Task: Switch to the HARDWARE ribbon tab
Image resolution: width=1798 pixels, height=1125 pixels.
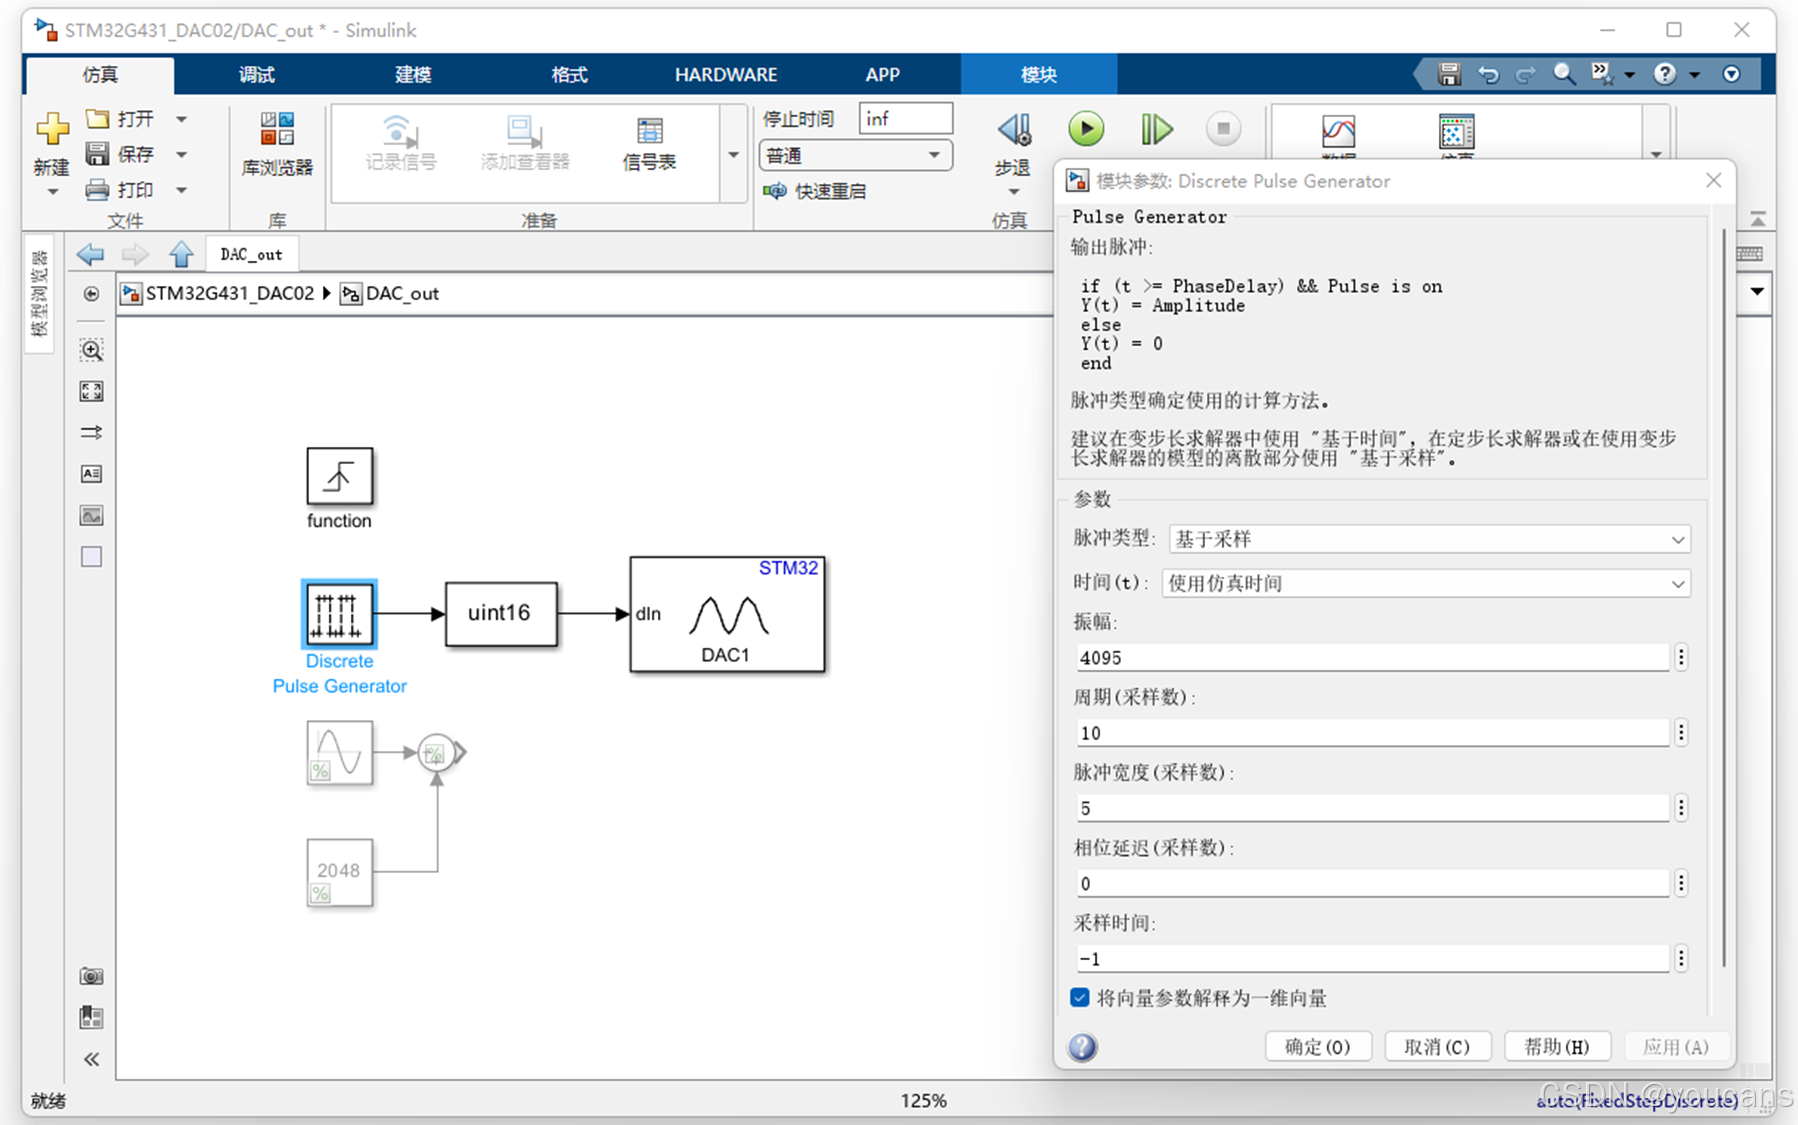Action: click(x=726, y=74)
